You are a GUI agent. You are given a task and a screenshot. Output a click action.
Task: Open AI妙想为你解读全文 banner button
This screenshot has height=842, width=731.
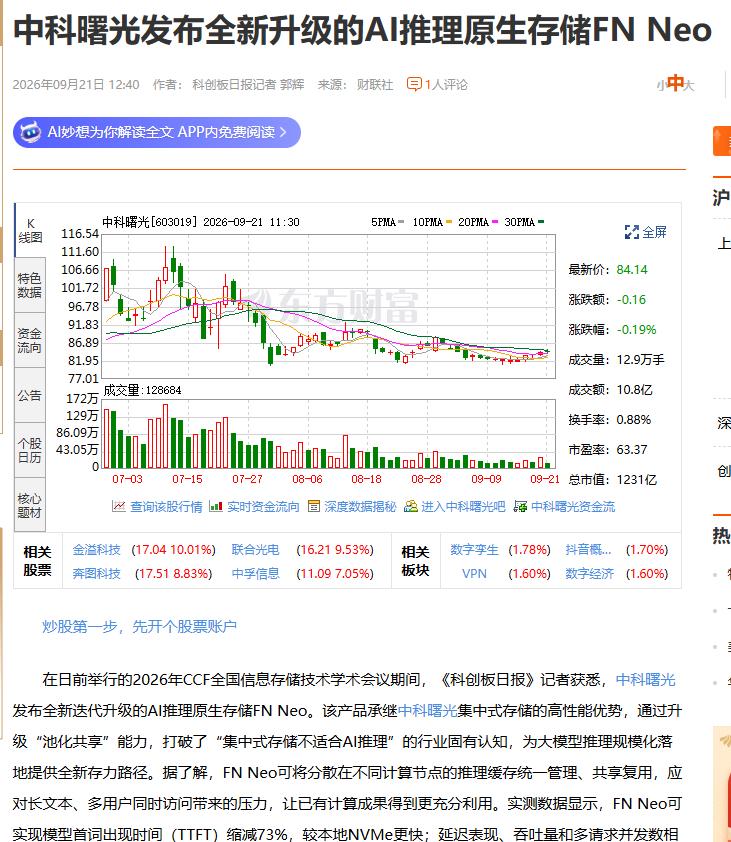(x=157, y=132)
